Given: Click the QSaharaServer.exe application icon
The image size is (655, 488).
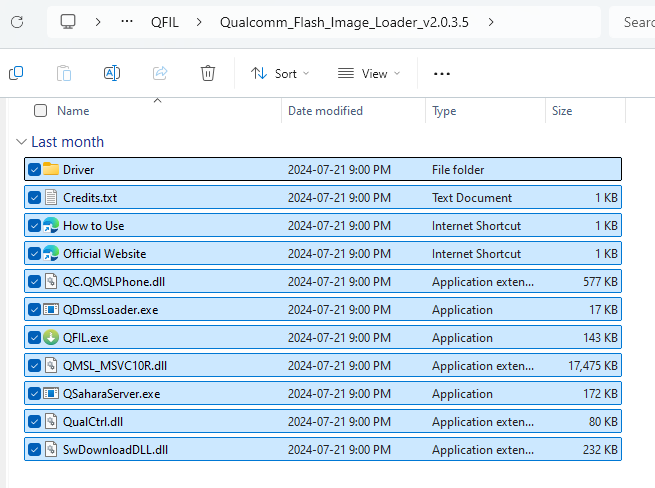Looking at the screenshot, I should pyautogui.click(x=51, y=394).
